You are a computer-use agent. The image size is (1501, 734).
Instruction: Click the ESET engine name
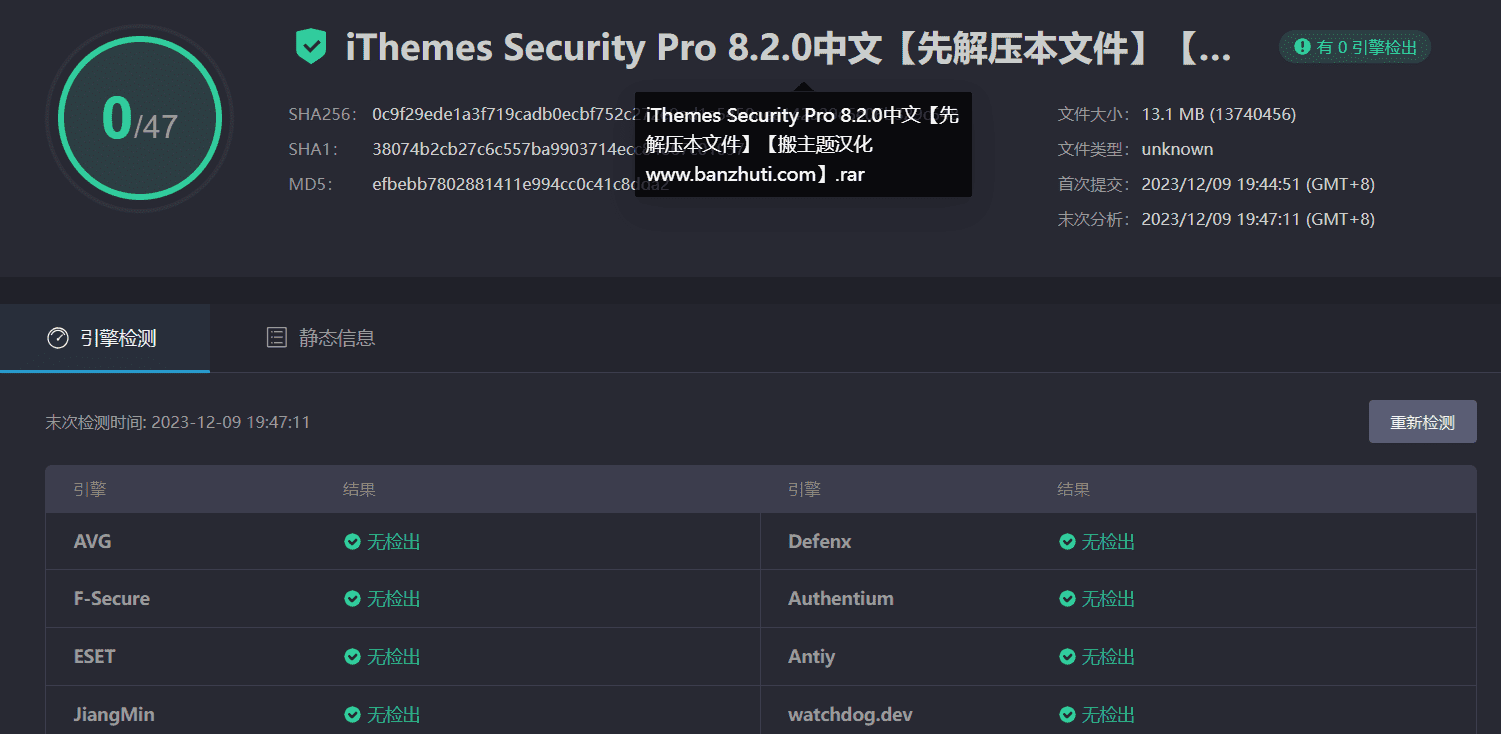(95, 657)
